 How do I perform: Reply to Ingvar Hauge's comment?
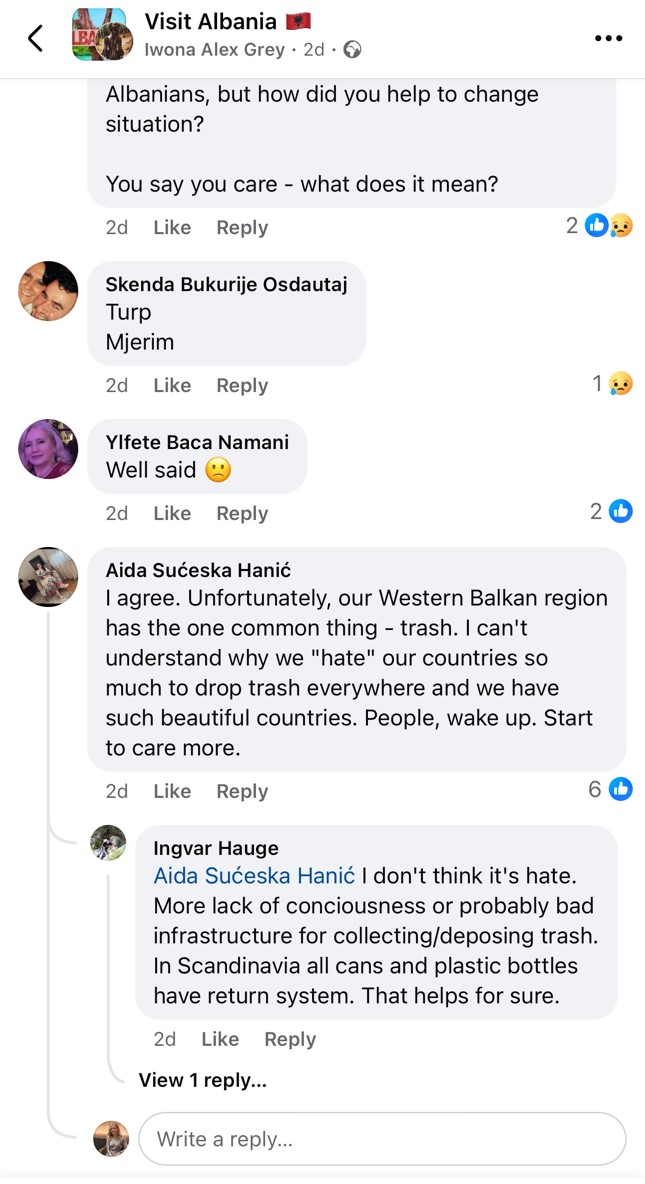[x=290, y=1039]
